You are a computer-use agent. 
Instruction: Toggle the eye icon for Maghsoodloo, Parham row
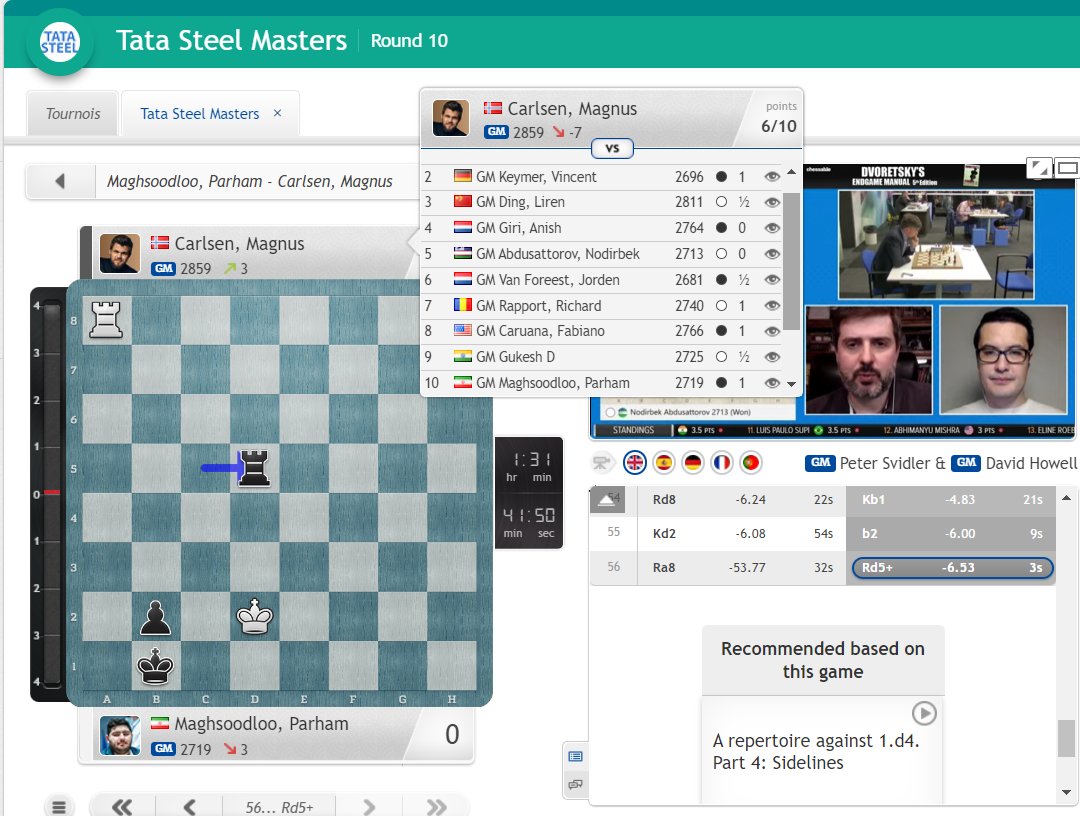click(x=772, y=382)
